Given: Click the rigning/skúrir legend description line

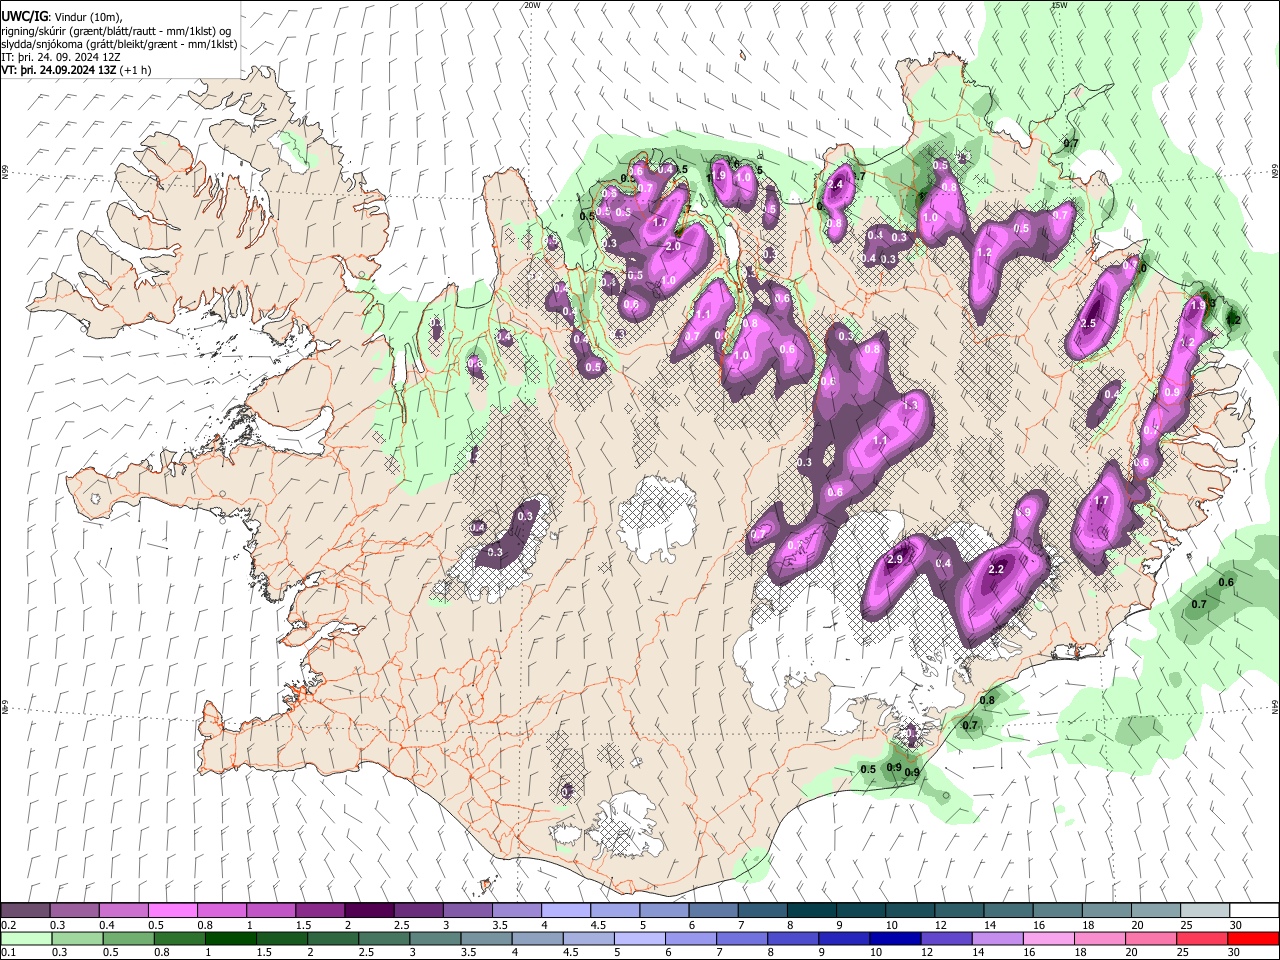Looking at the screenshot, I should (x=116, y=31).
